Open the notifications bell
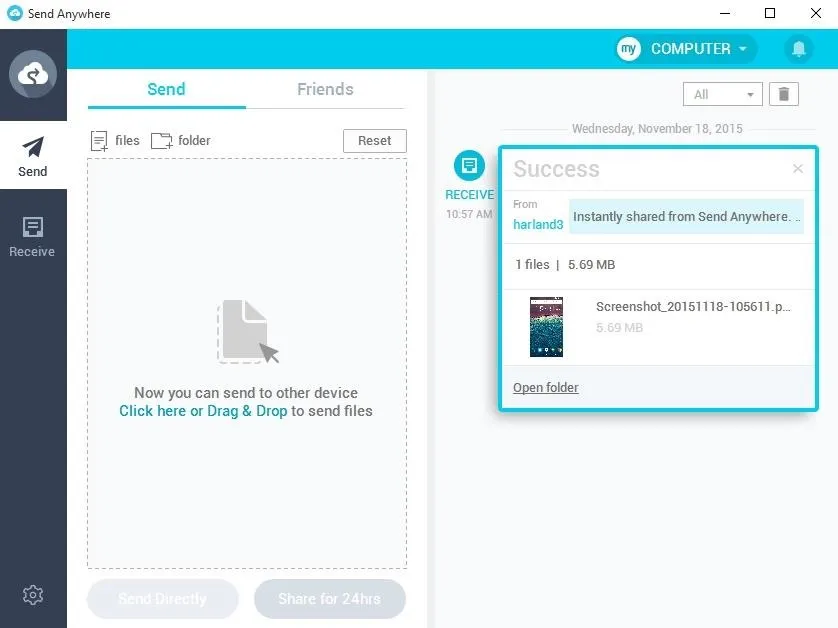 click(798, 49)
